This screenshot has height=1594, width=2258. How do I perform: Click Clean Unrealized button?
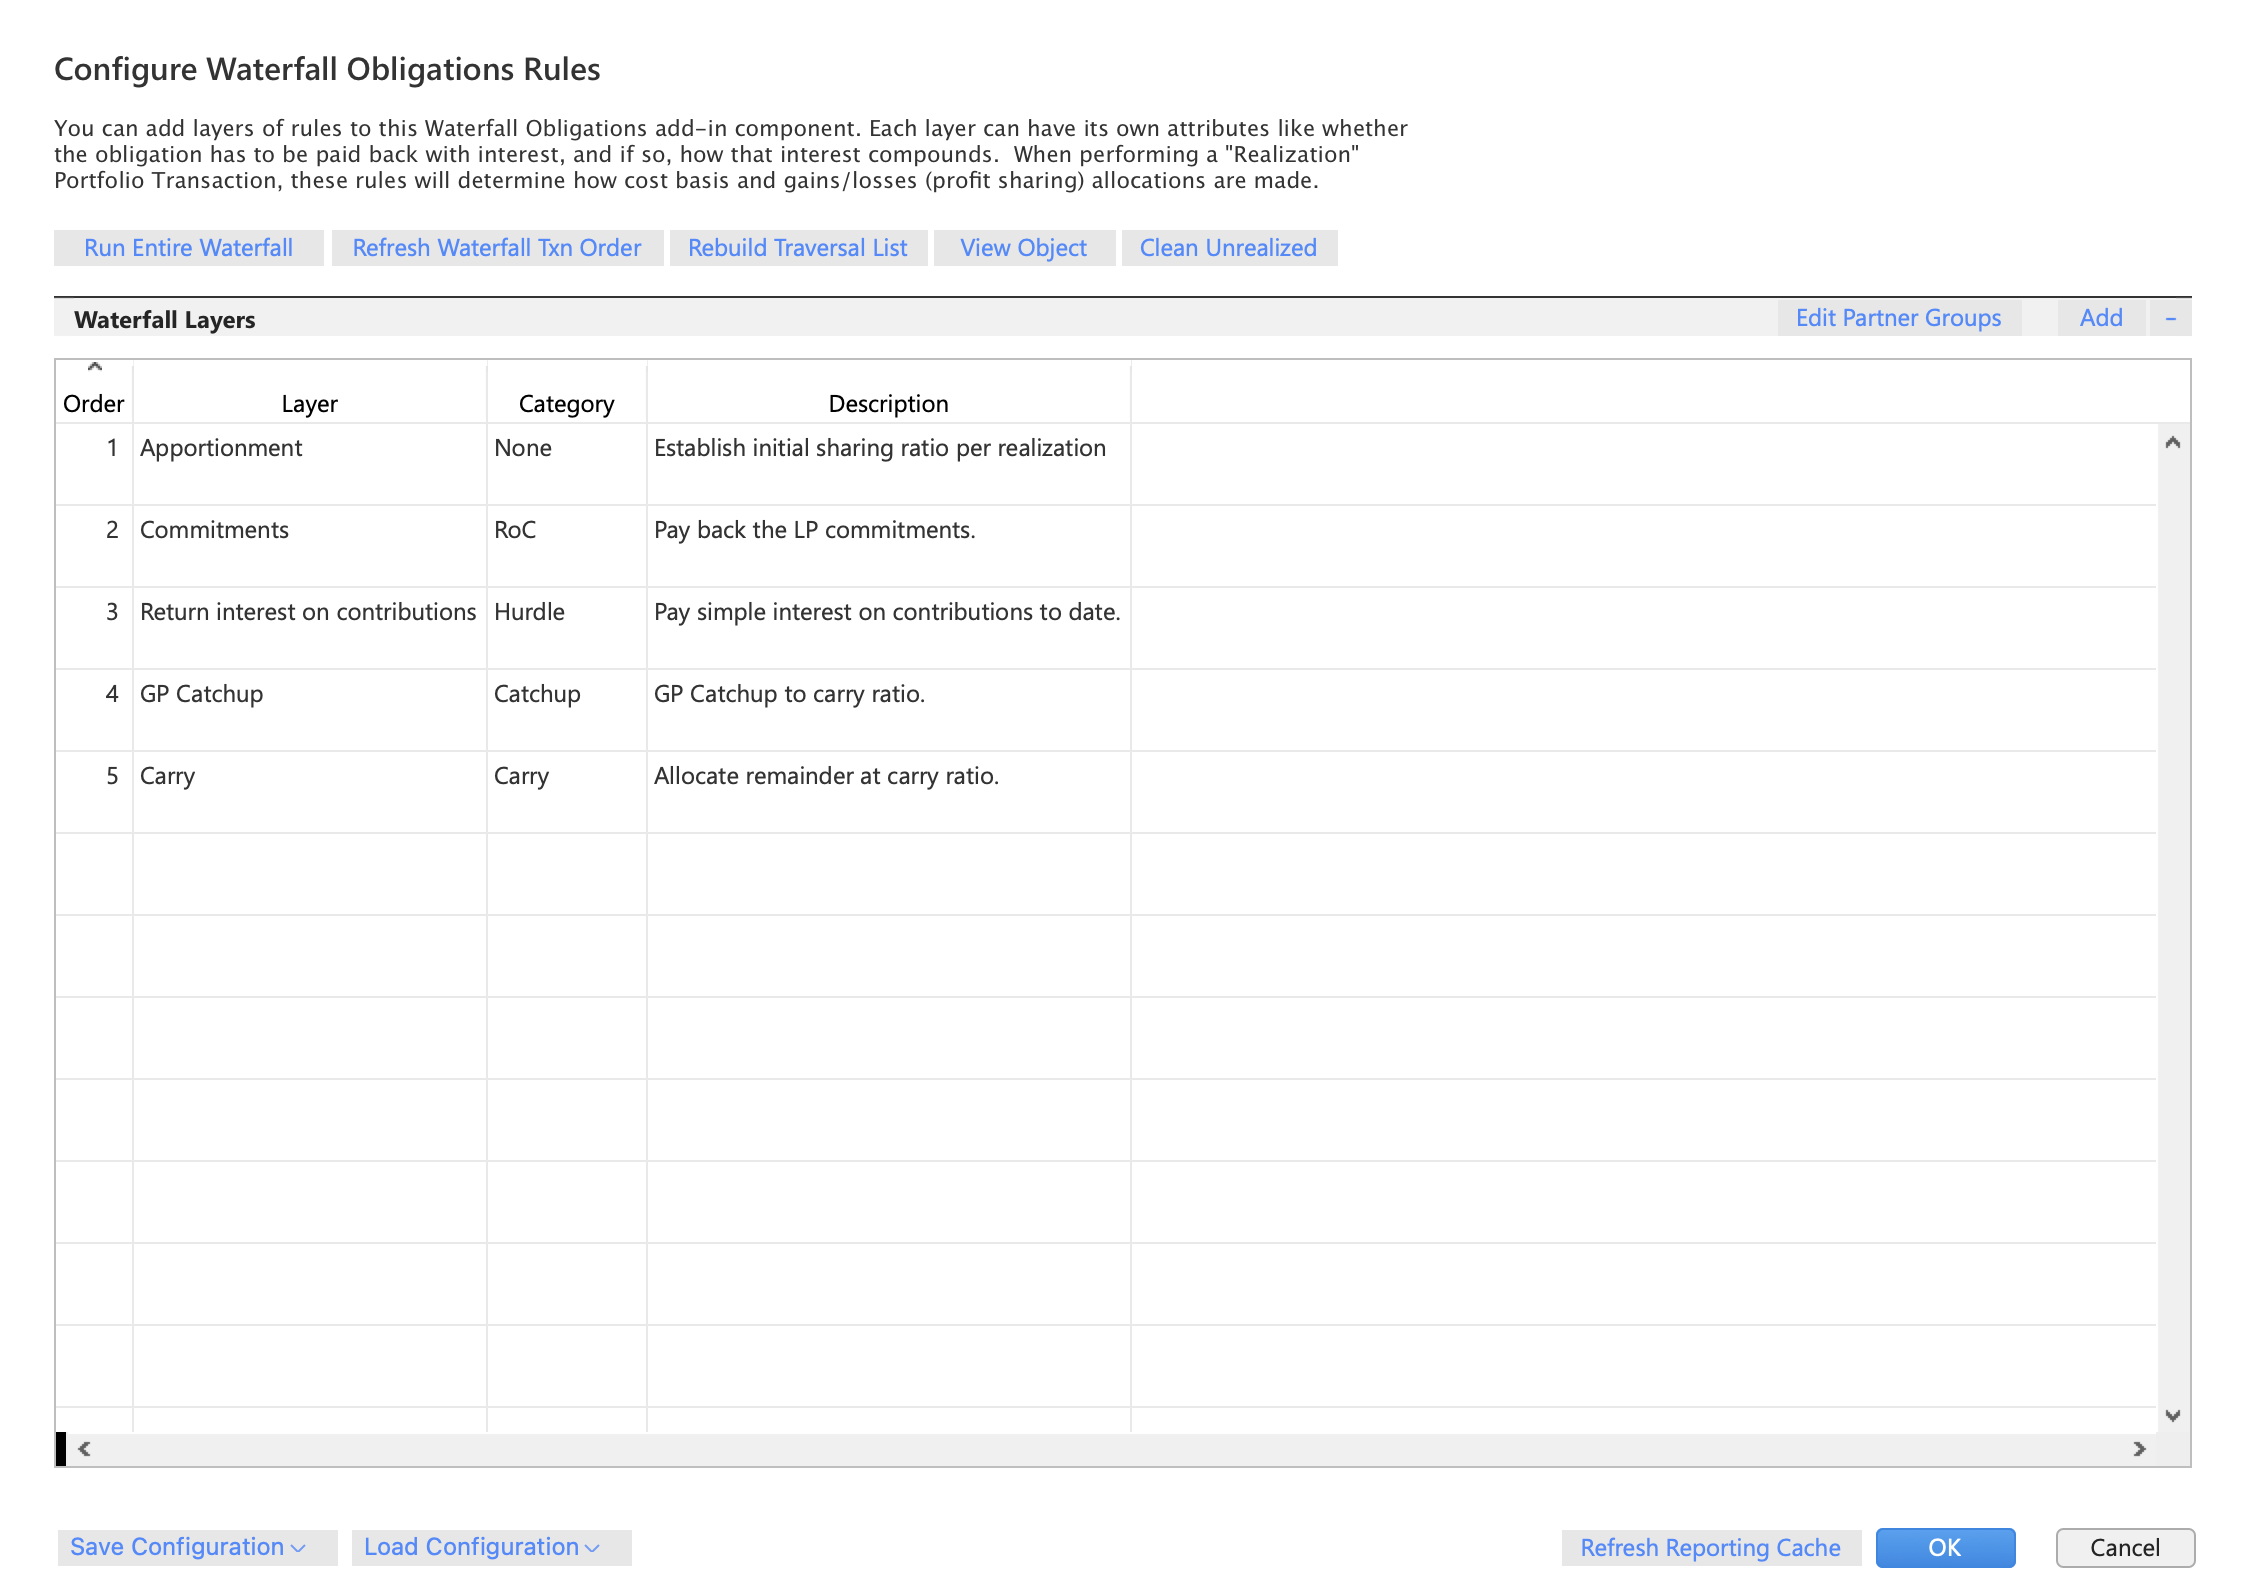1229,248
